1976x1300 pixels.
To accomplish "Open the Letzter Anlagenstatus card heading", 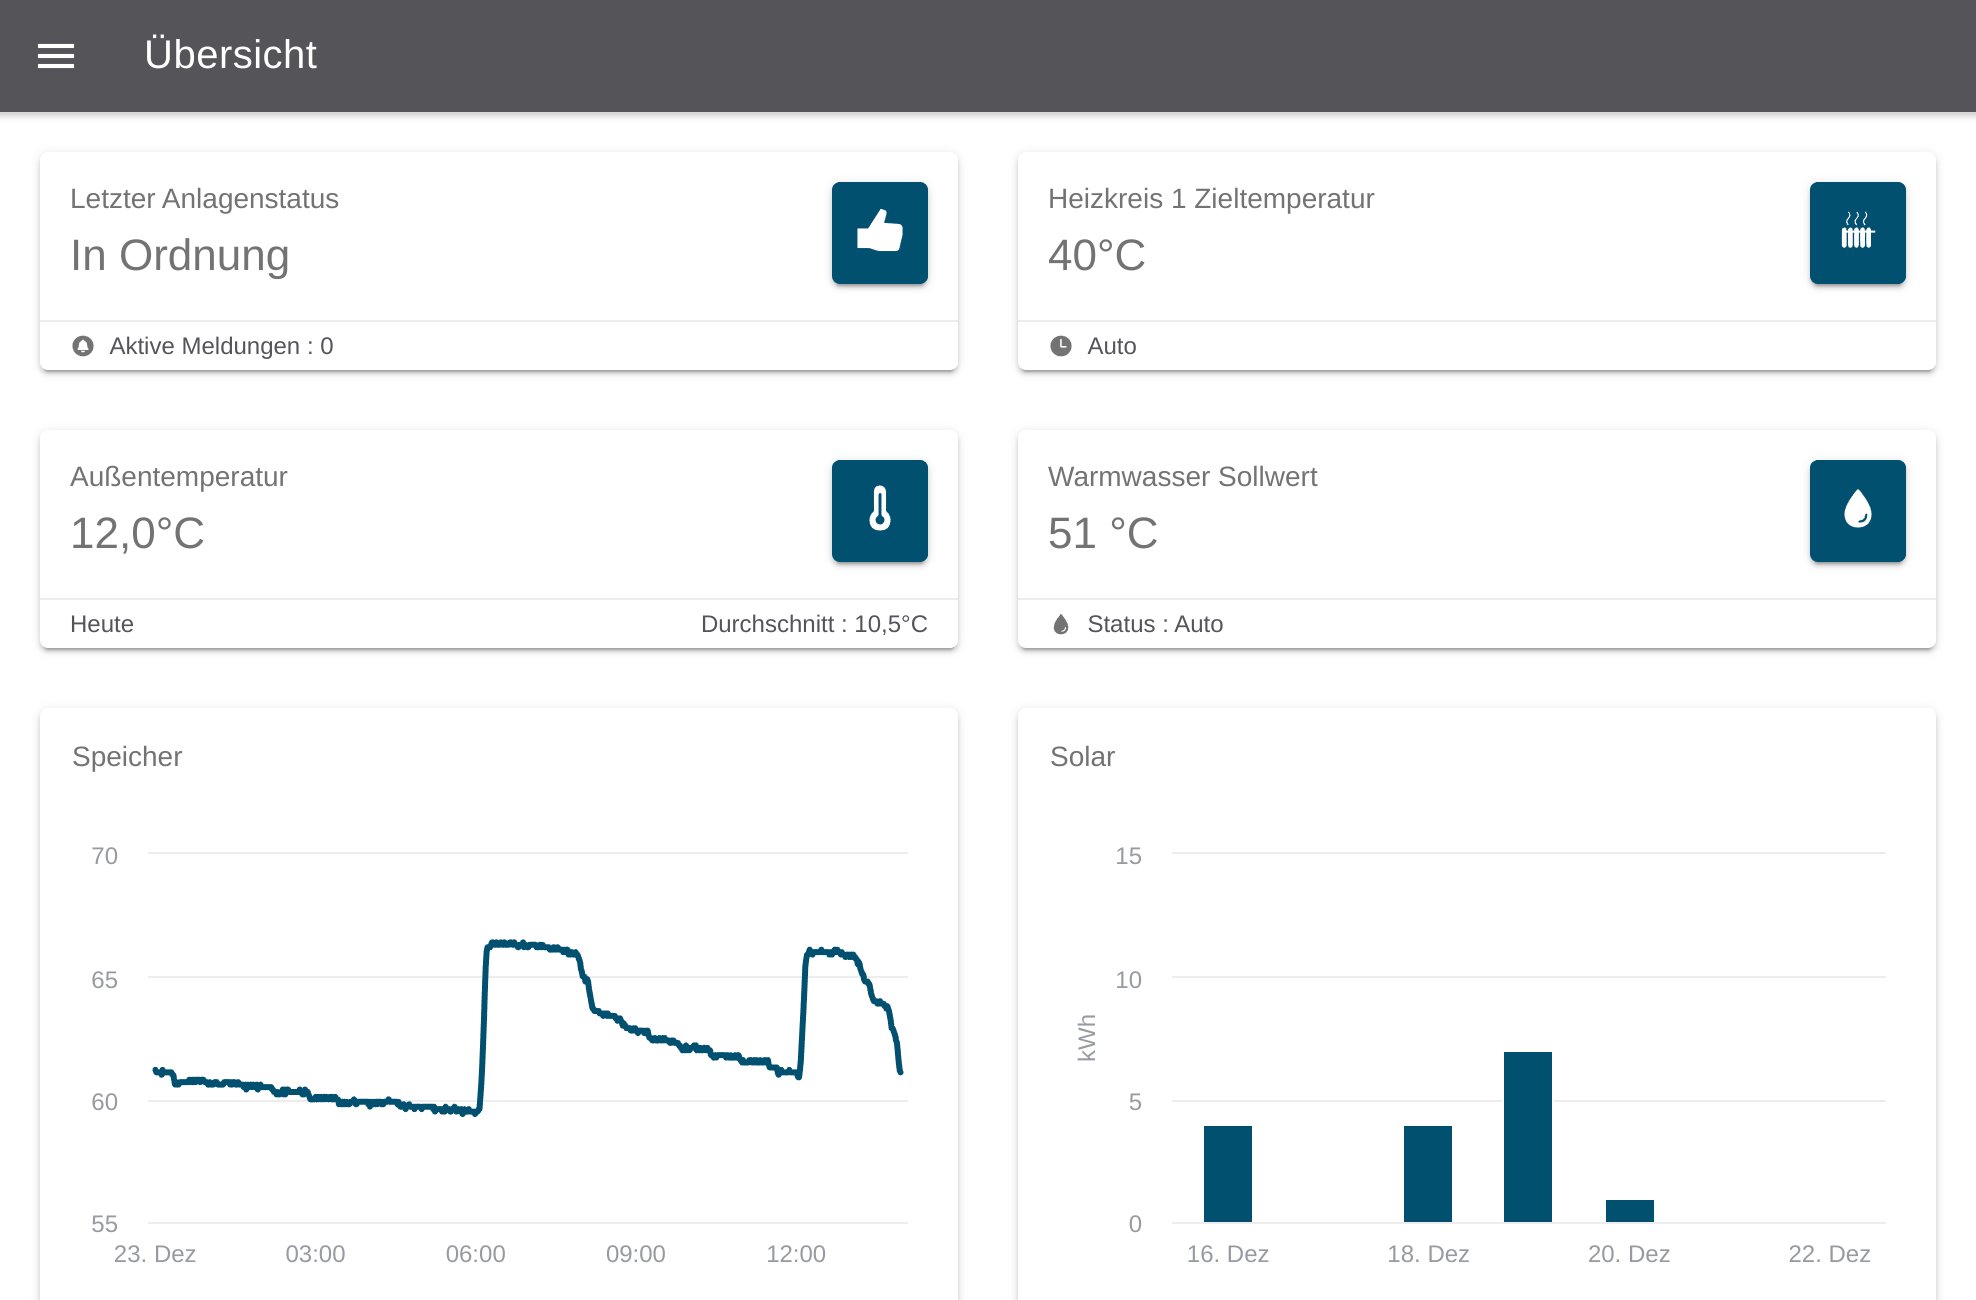I will pos(204,199).
